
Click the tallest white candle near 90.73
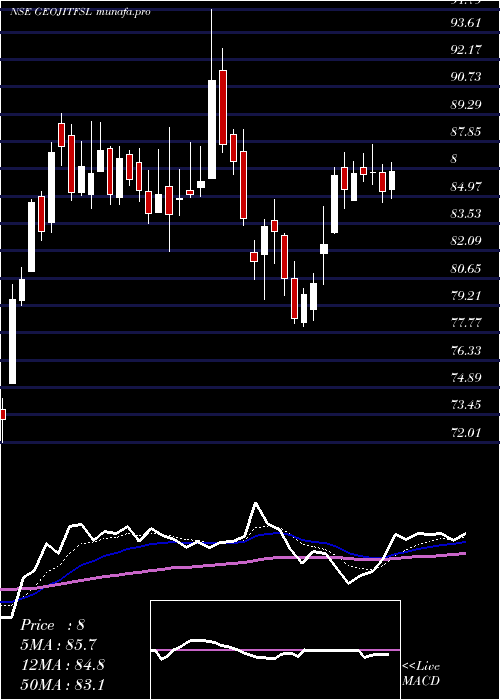[x=212, y=129]
